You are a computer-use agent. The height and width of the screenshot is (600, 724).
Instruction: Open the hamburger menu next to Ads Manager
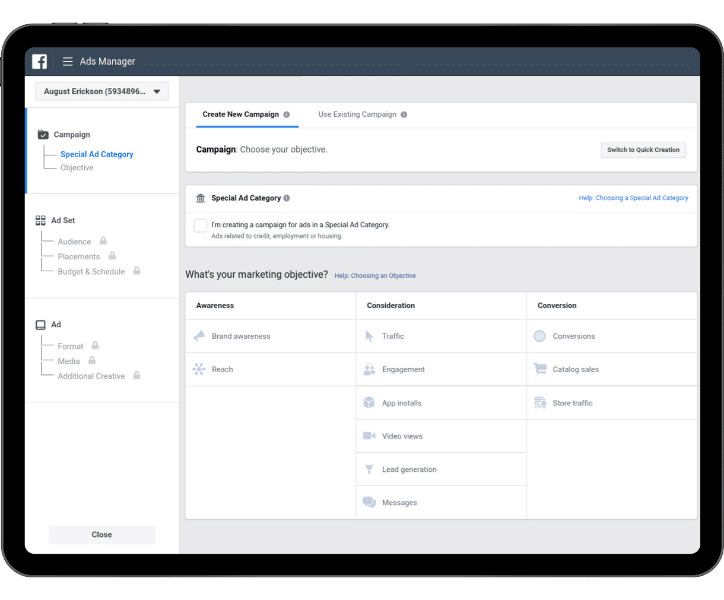(67, 61)
